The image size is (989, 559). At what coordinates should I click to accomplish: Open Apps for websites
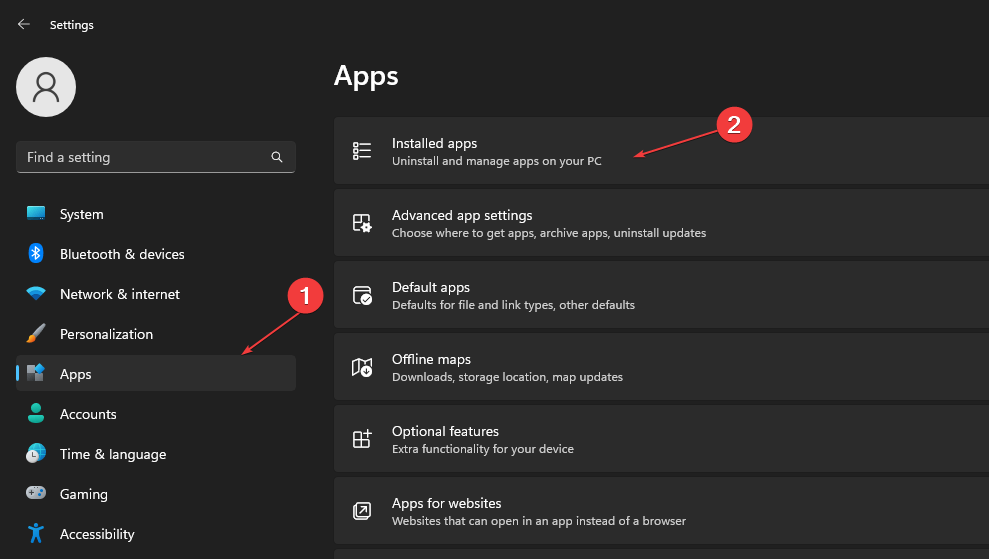tap(661, 510)
